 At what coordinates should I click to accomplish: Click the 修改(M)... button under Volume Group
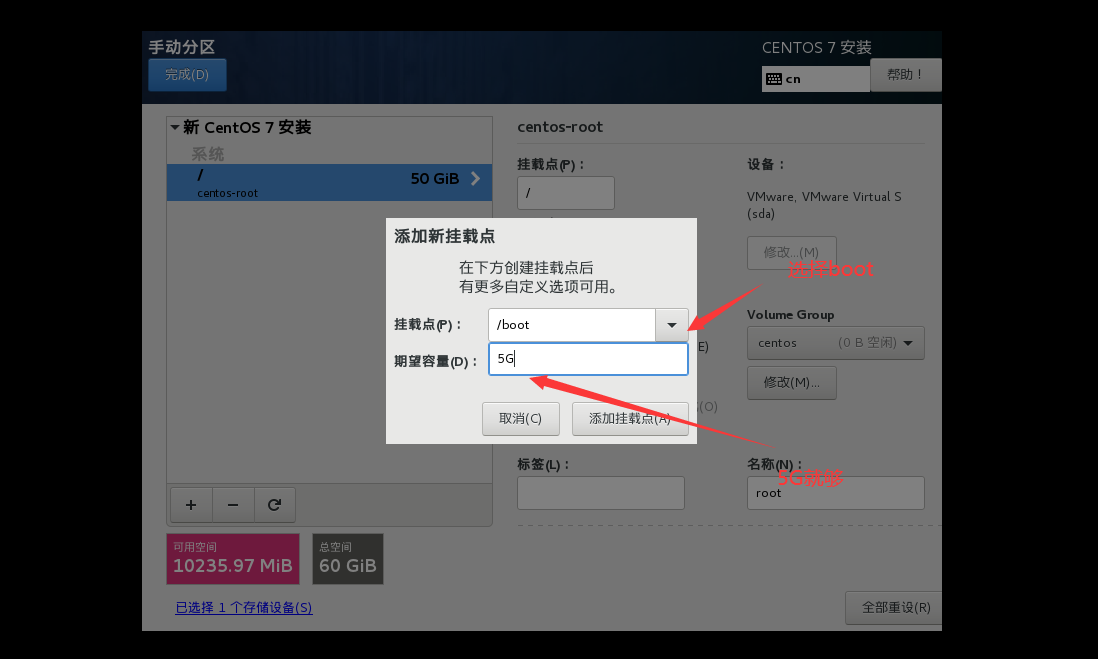(791, 383)
